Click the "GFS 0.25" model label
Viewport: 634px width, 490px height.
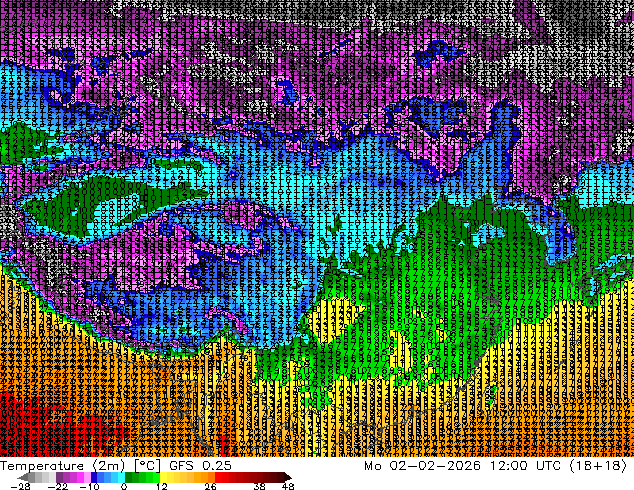click(200, 466)
